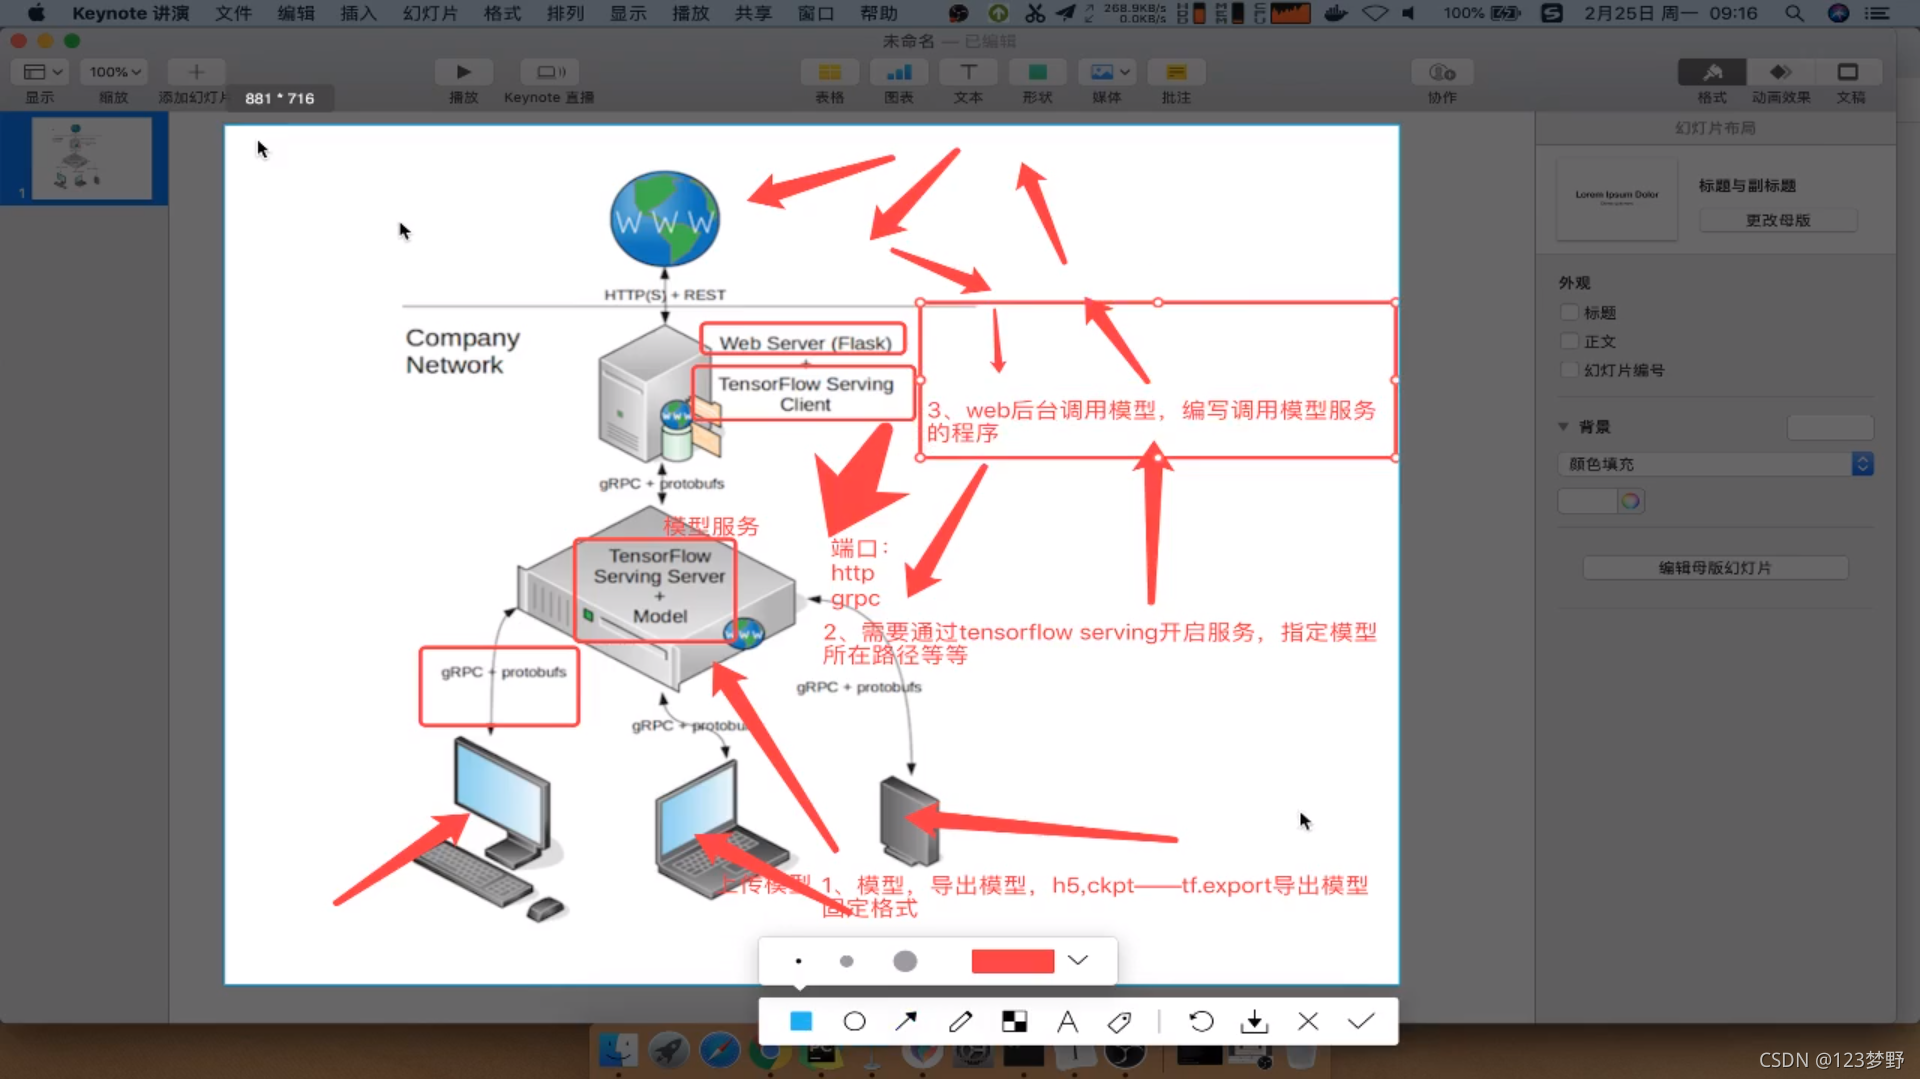Image resolution: width=1920 pixels, height=1079 pixels.
Task: Open the View options dropdown
Action: tap(41, 72)
